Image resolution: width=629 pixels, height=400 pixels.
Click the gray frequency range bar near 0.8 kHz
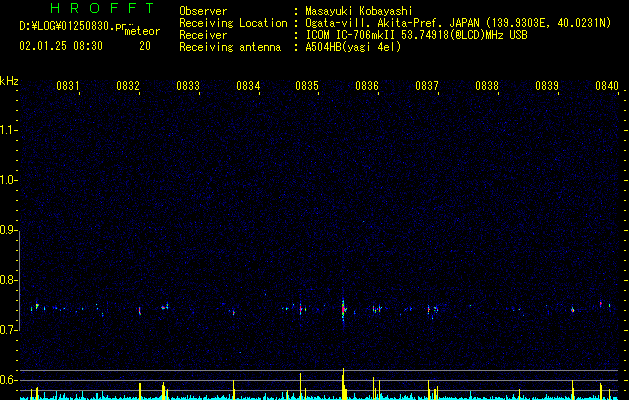19,281
